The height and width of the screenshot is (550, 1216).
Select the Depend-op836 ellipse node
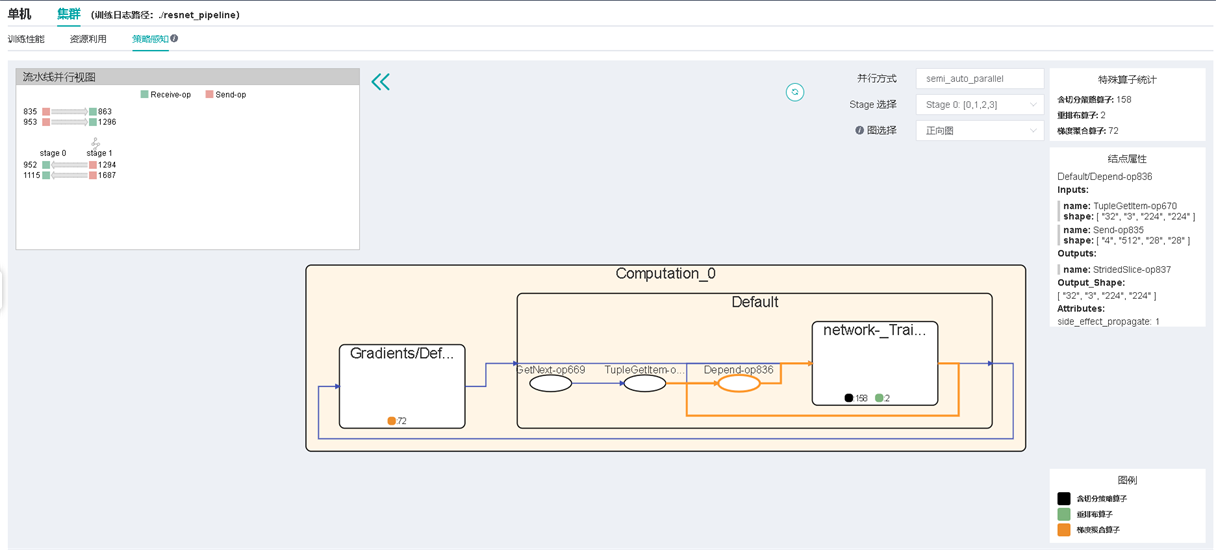coord(739,383)
